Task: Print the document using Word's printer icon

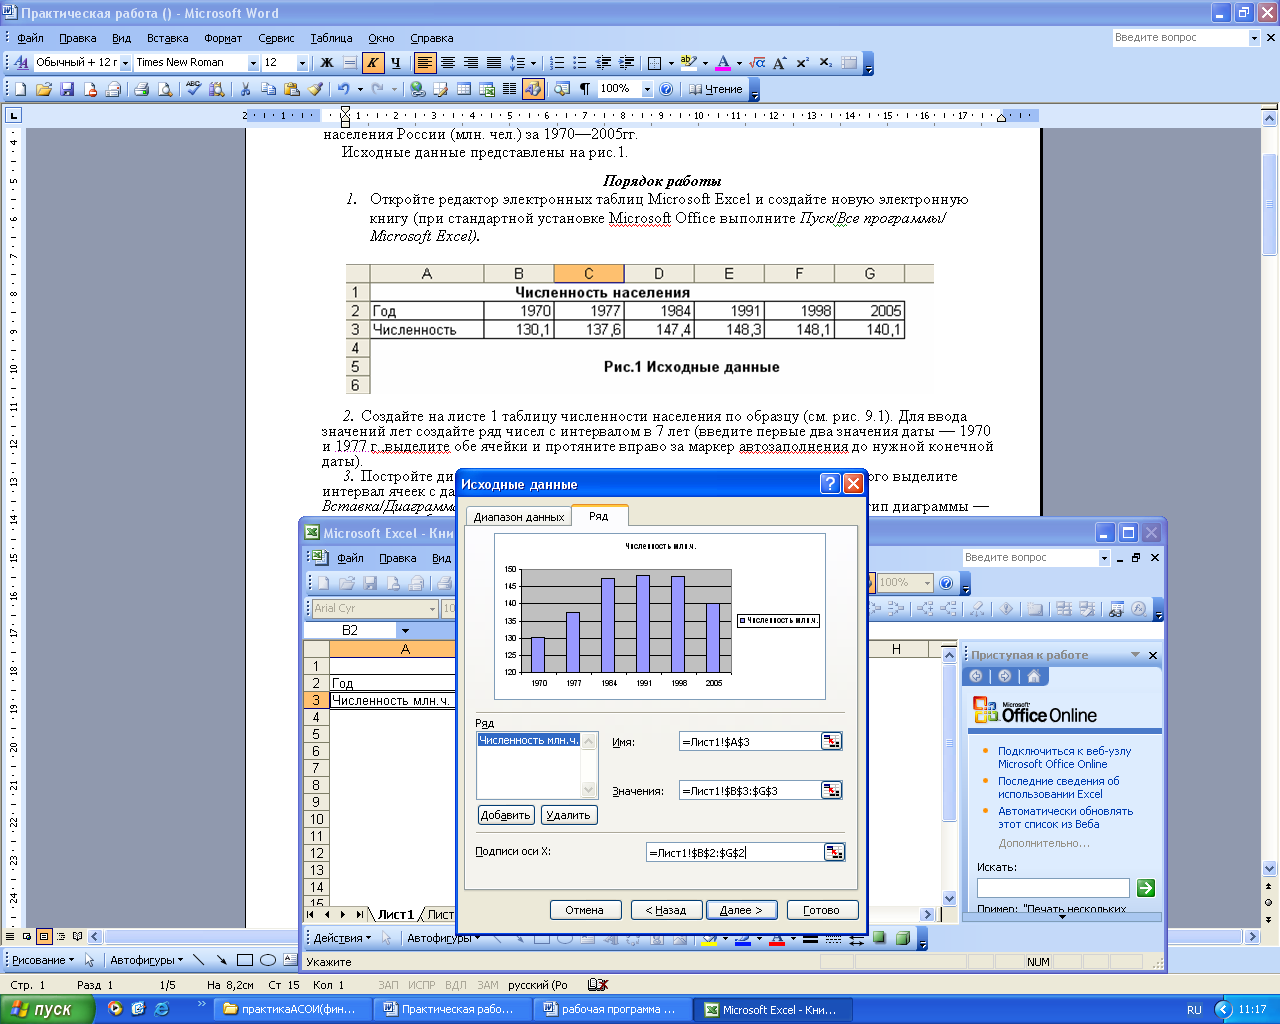Action: [x=141, y=89]
